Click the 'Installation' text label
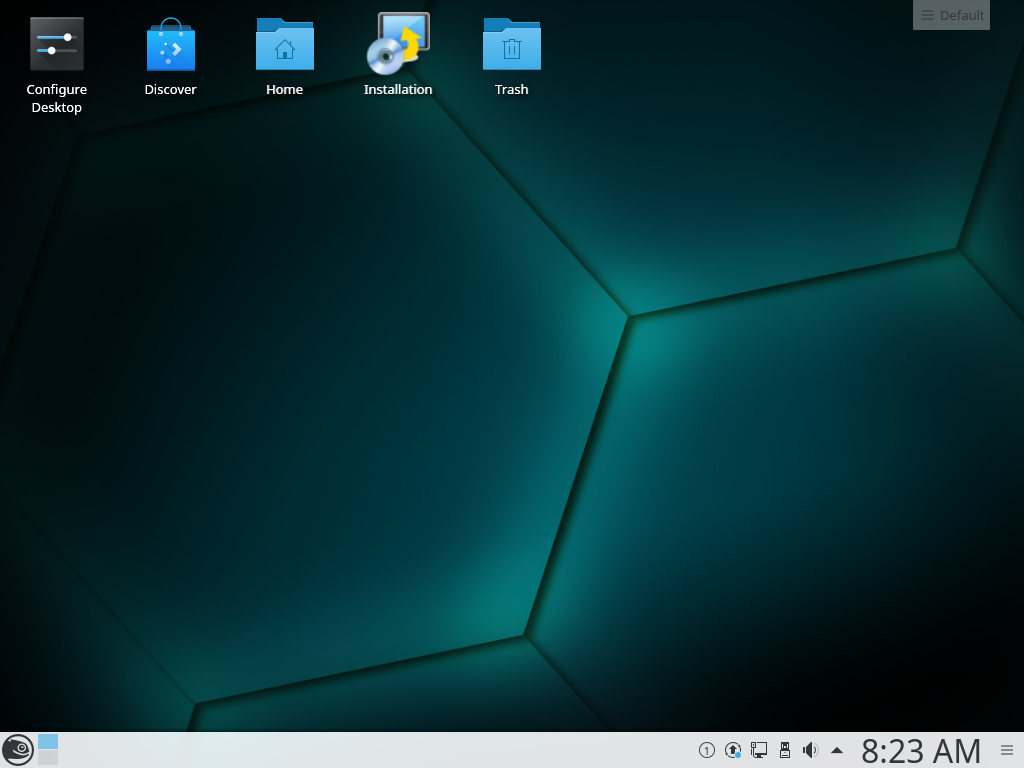 point(398,90)
